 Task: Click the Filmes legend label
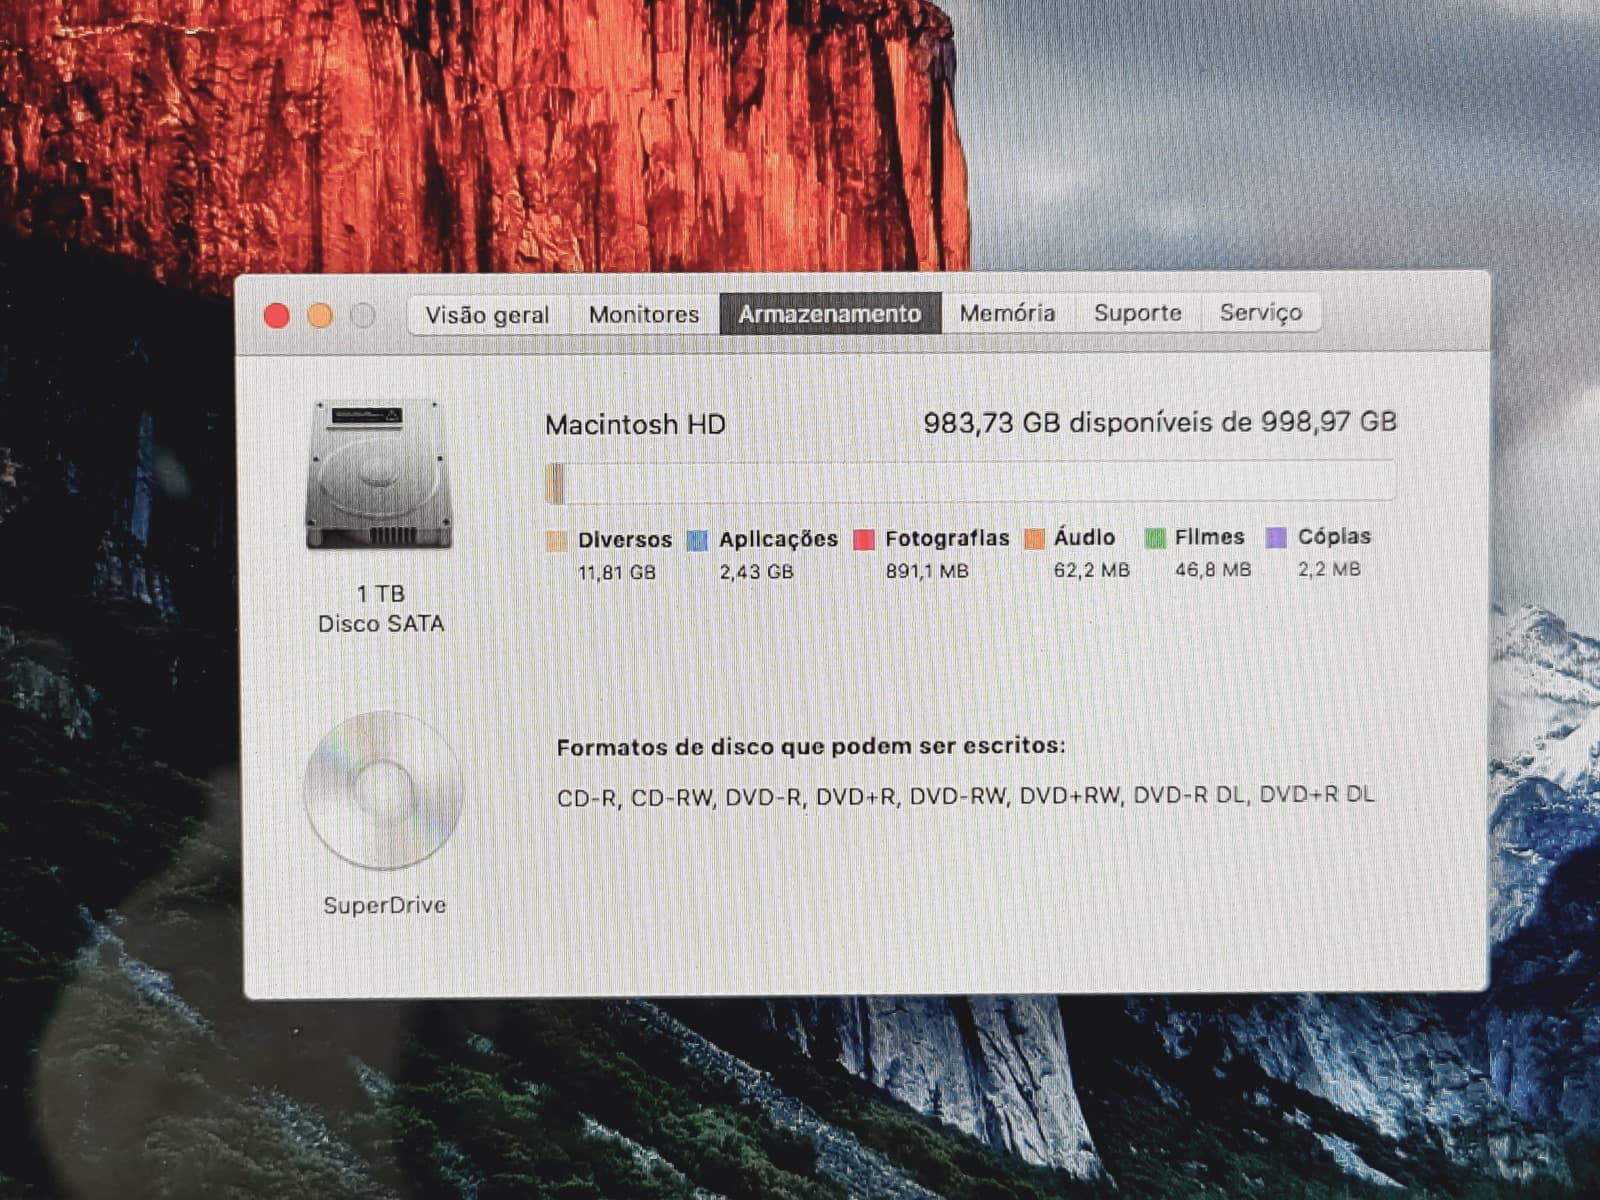click(1209, 537)
